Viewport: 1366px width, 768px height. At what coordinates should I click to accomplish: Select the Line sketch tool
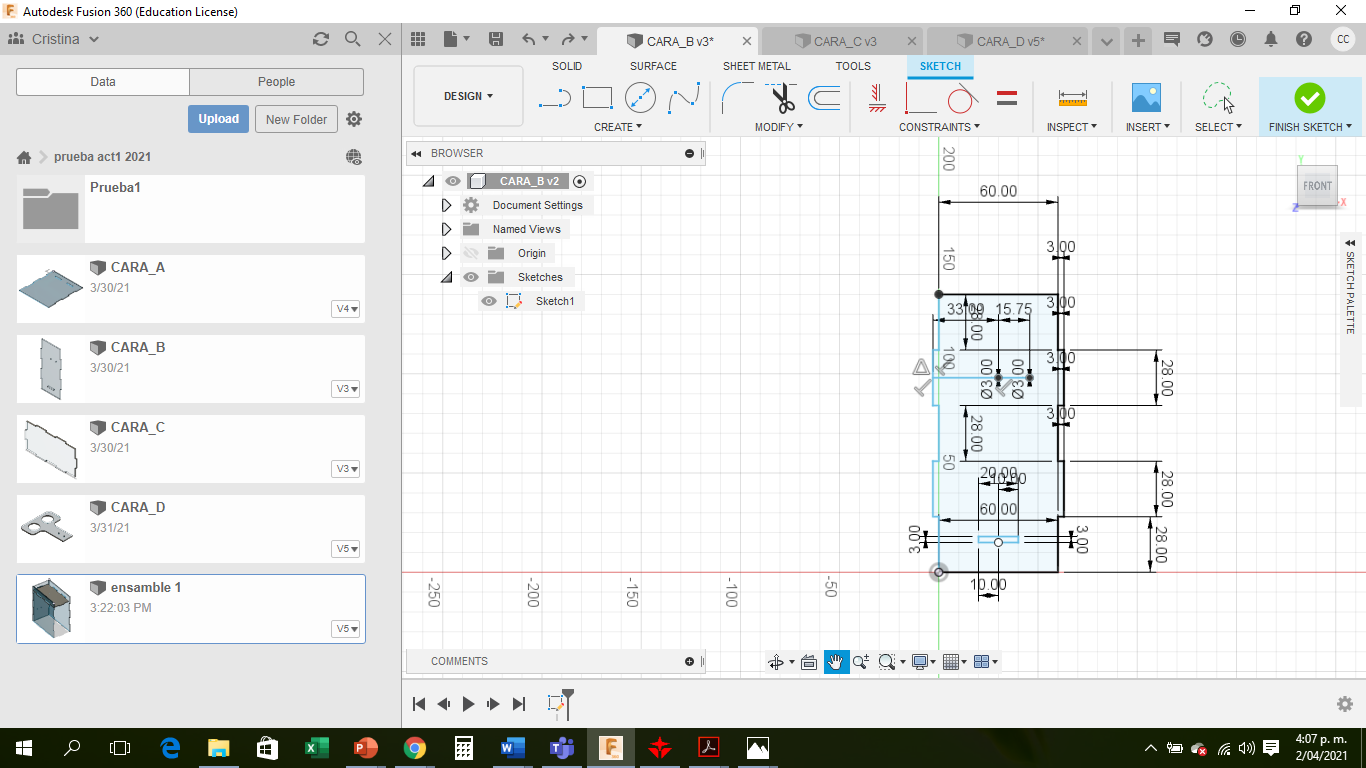tap(554, 98)
